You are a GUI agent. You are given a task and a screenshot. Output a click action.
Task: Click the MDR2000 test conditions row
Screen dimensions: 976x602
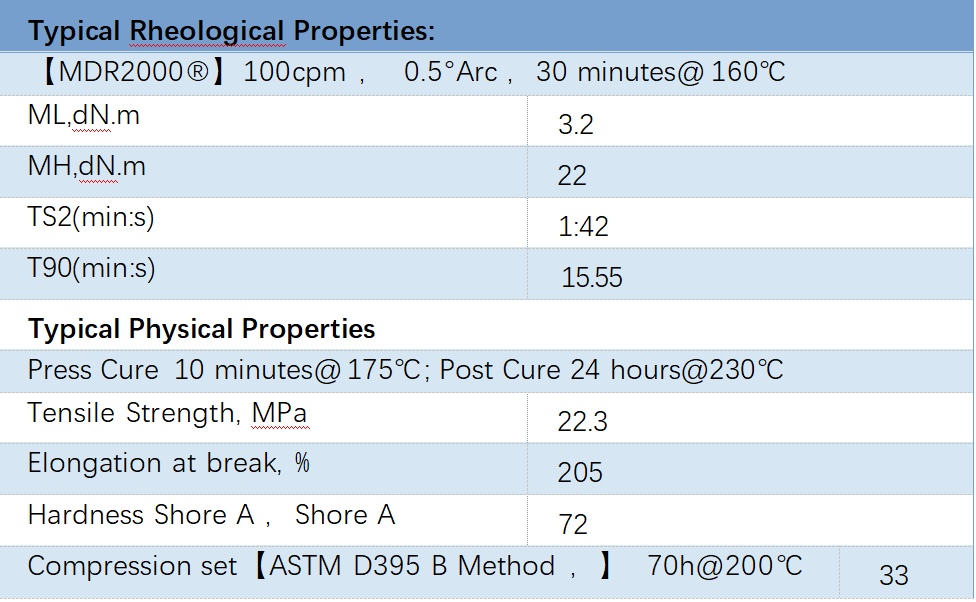(x=406, y=72)
